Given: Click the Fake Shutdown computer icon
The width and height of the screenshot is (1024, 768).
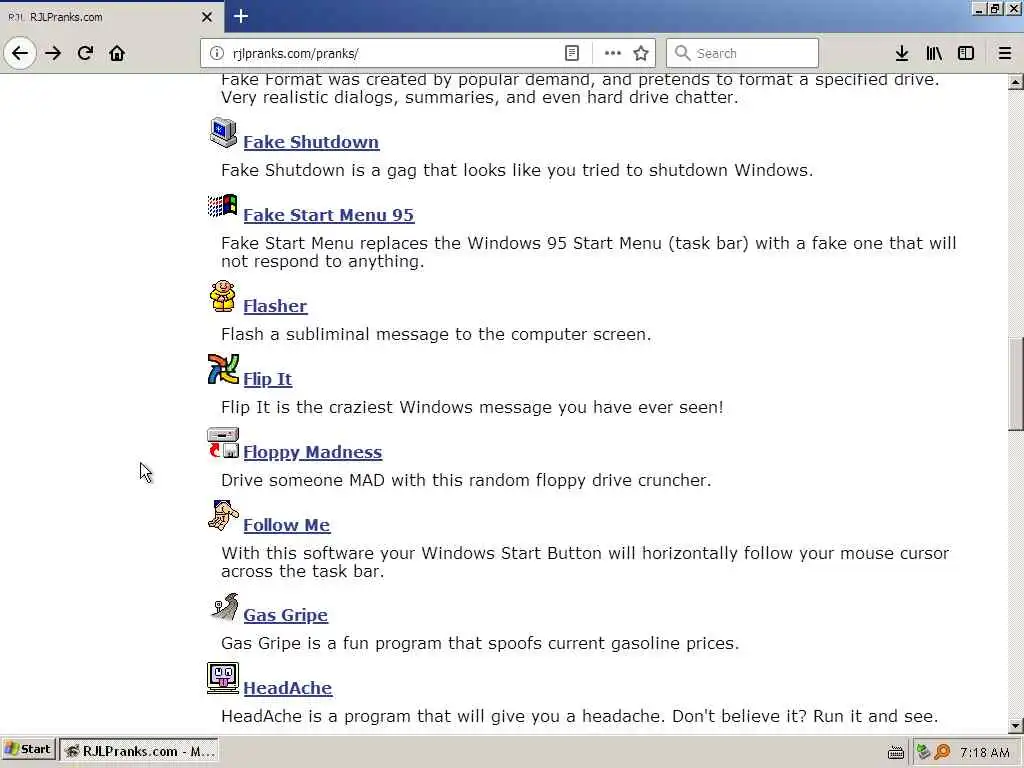Looking at the screenshot, I should point(223,133).
